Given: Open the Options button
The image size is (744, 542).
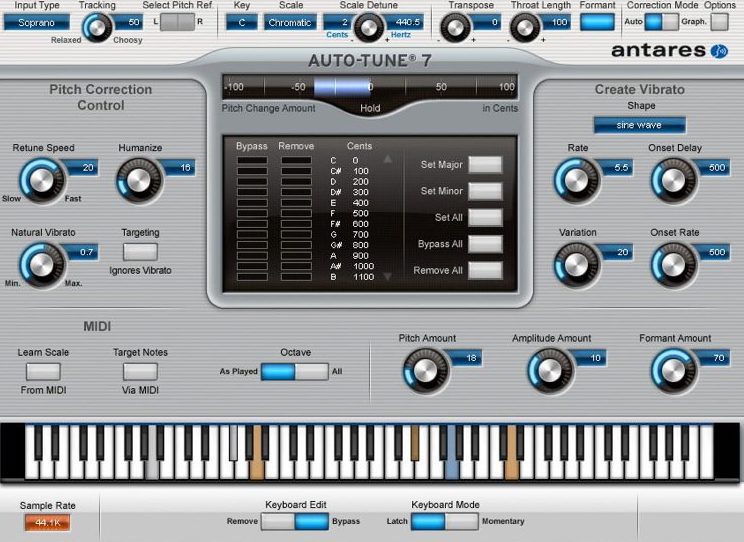Looking at the screenshot, I should (720, 22).
